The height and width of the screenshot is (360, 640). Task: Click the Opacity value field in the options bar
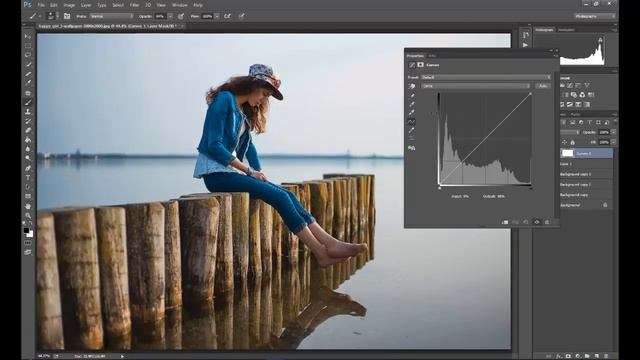click(160, 16)
